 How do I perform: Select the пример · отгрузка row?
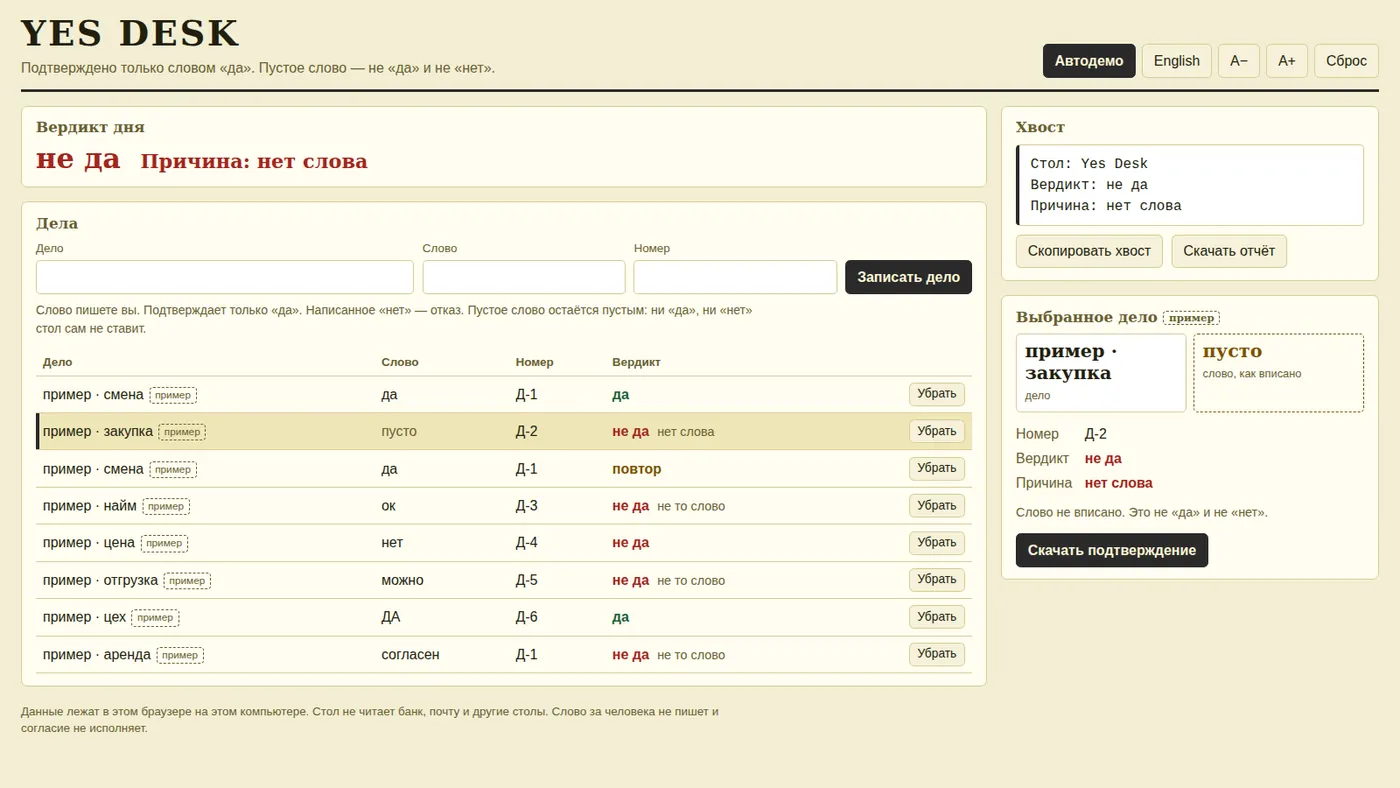click(x=504, y=580)
